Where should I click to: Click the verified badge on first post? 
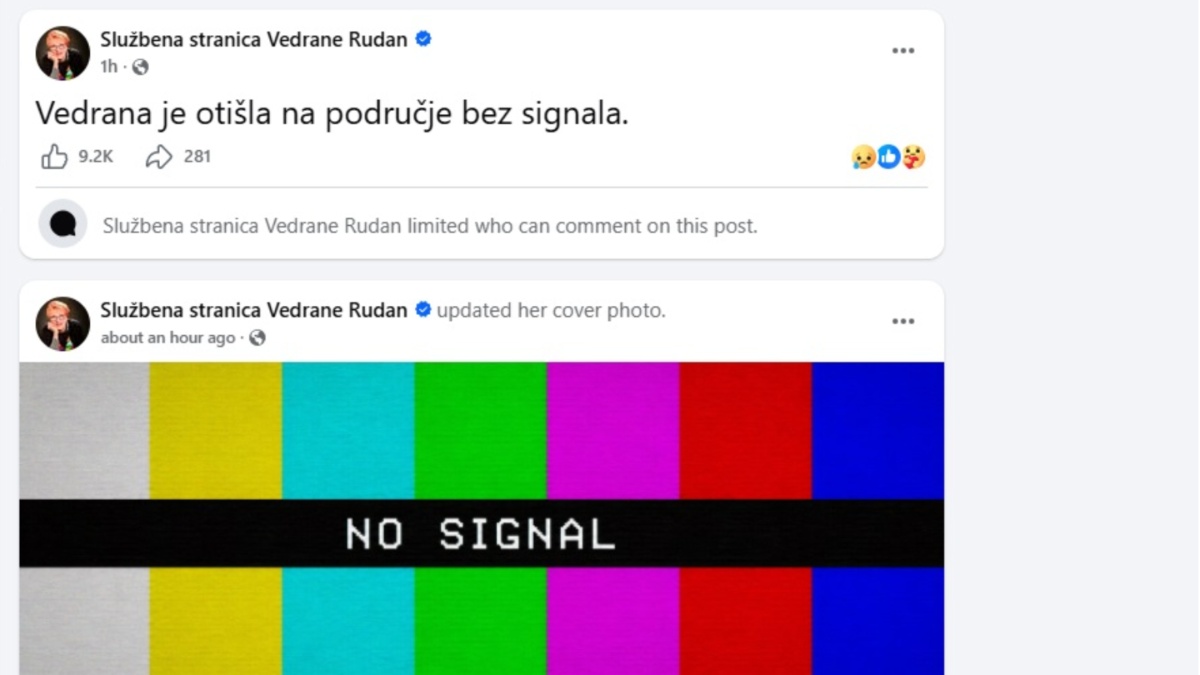coord(423,39)
